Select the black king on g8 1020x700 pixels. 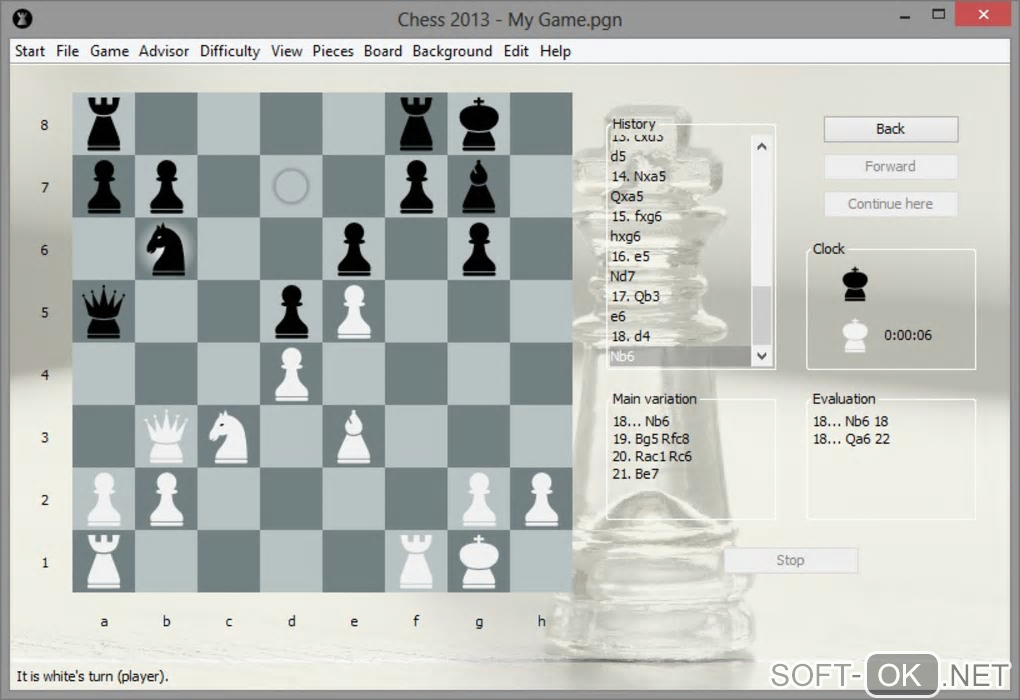[479, 124]
